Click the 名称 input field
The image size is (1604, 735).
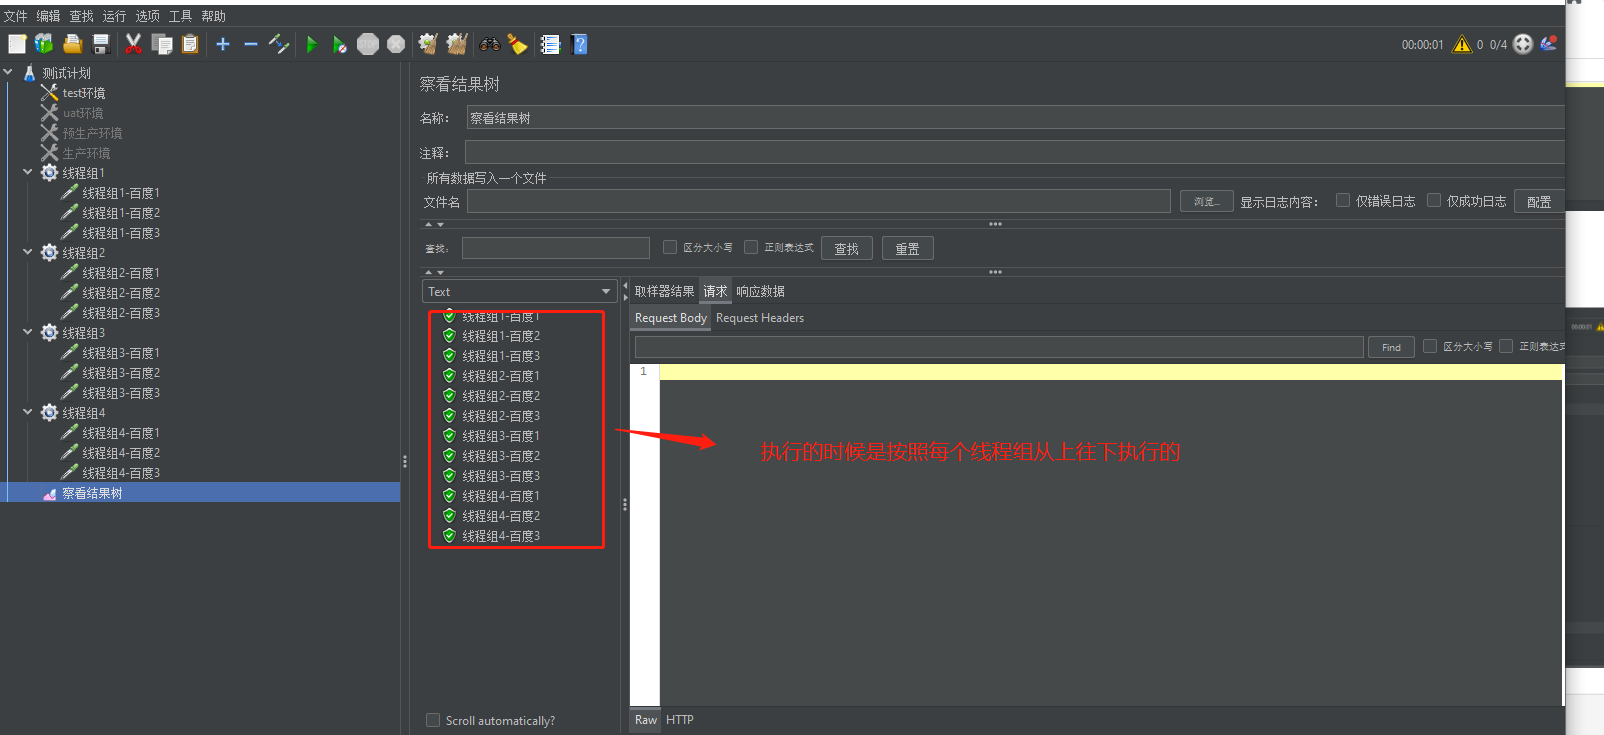tap(1015, 117)
